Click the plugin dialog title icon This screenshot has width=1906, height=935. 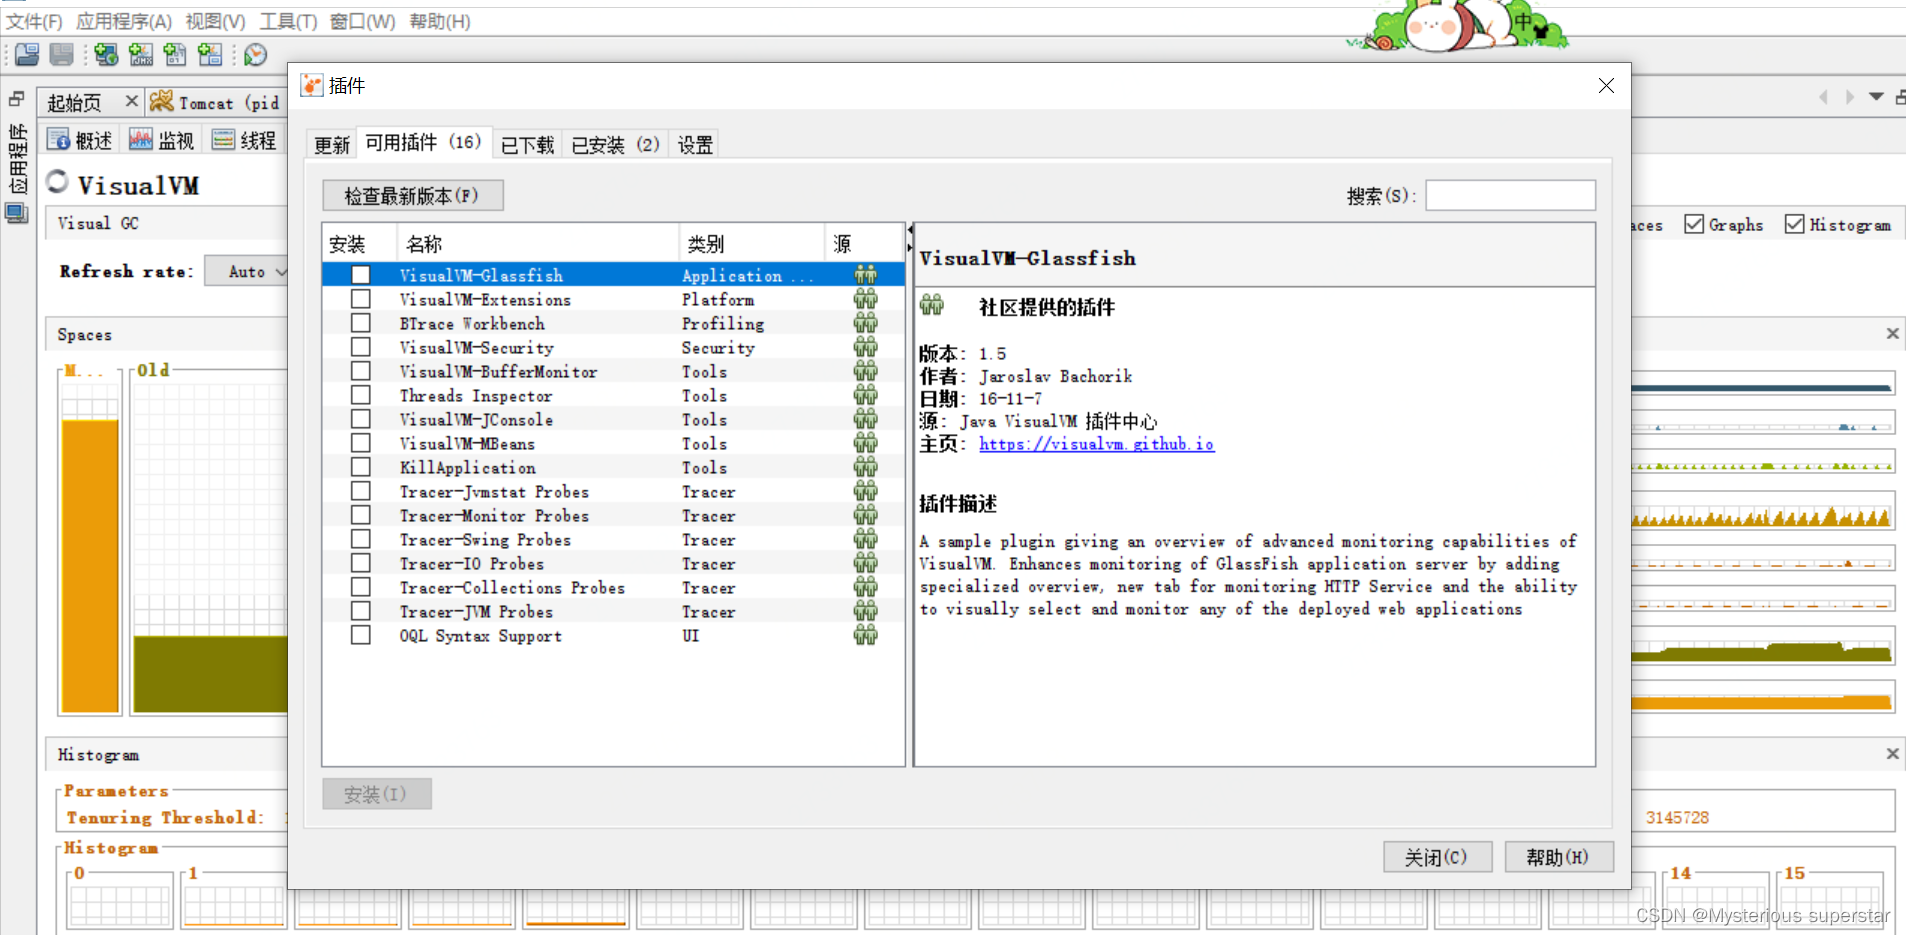click(x=312, y=86)
